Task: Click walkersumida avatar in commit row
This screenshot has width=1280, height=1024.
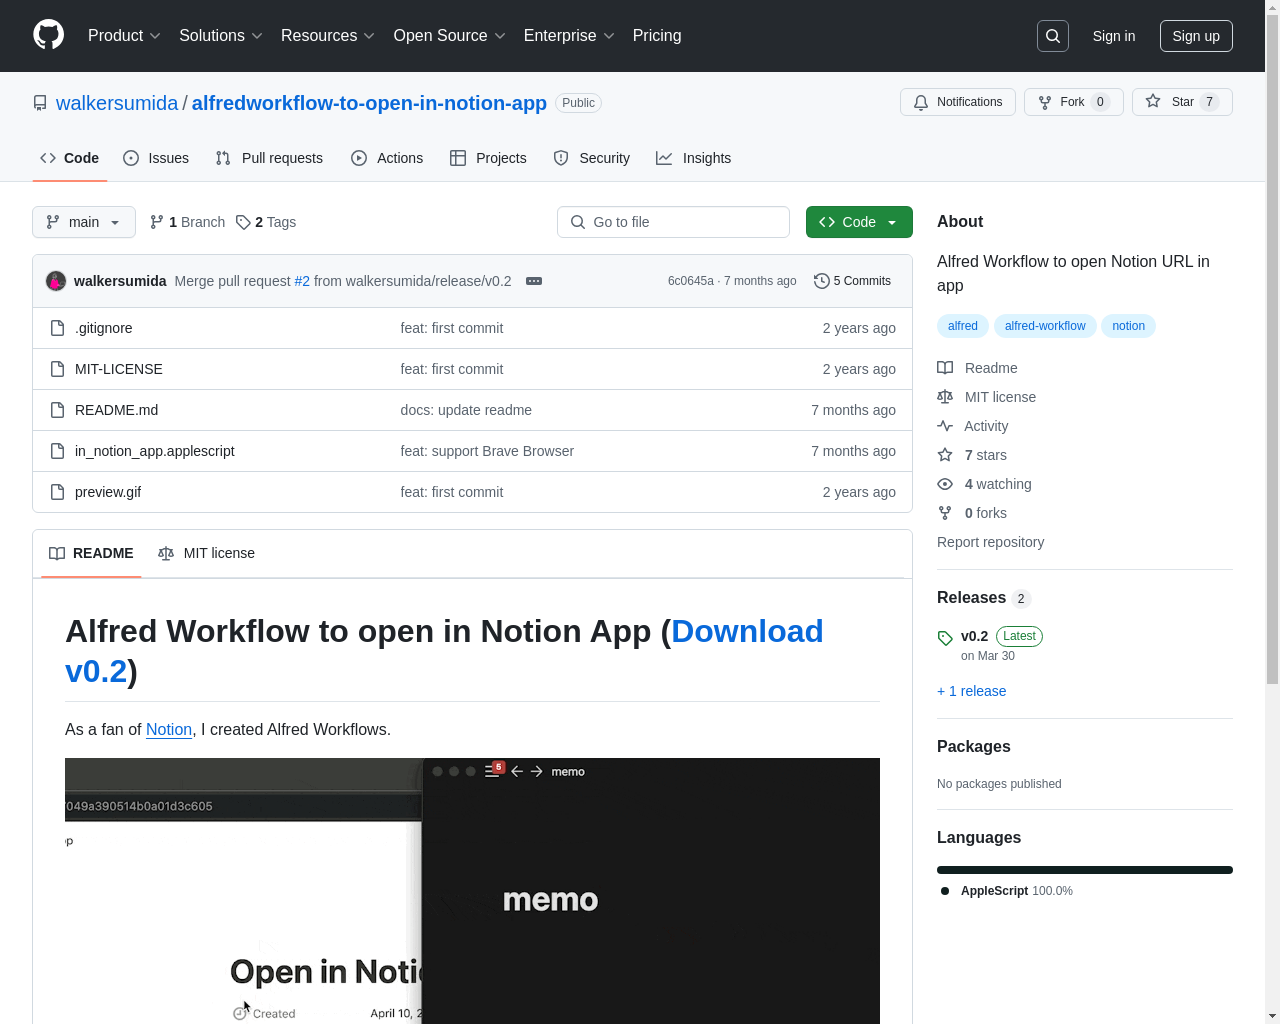Action: 56,281
